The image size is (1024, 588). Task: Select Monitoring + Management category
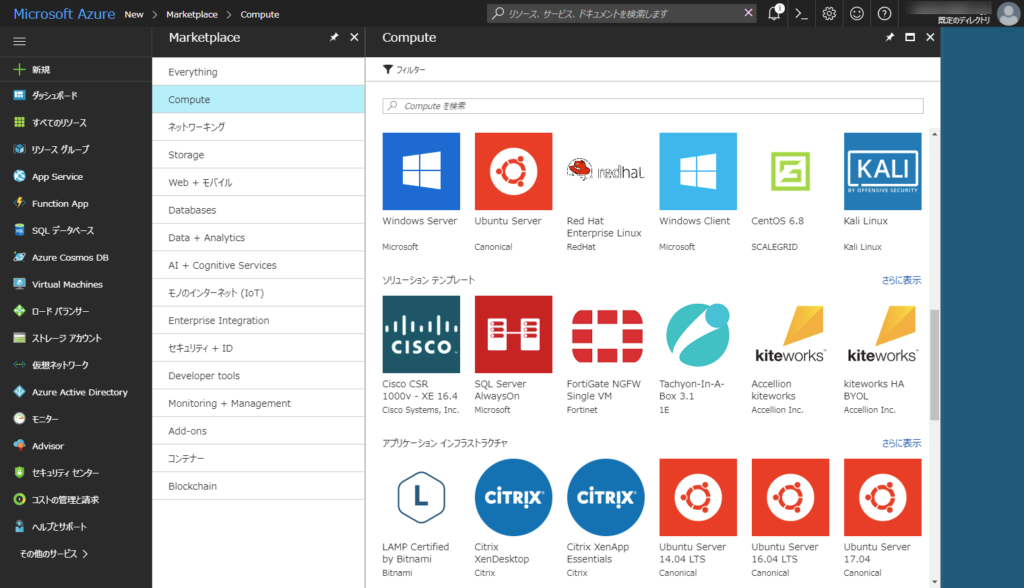259,403
